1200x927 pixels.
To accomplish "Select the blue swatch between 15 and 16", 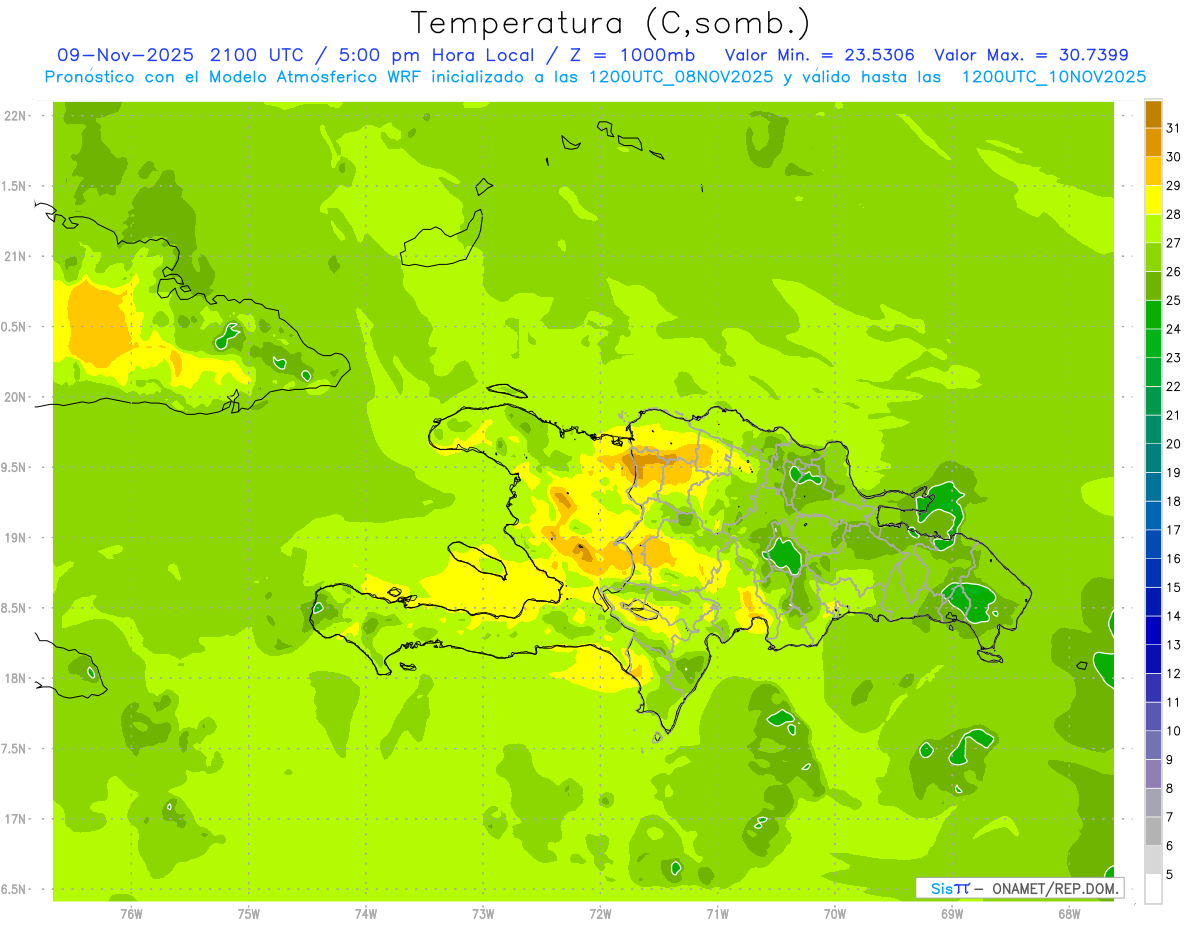I will click(x=1153, y=573).
